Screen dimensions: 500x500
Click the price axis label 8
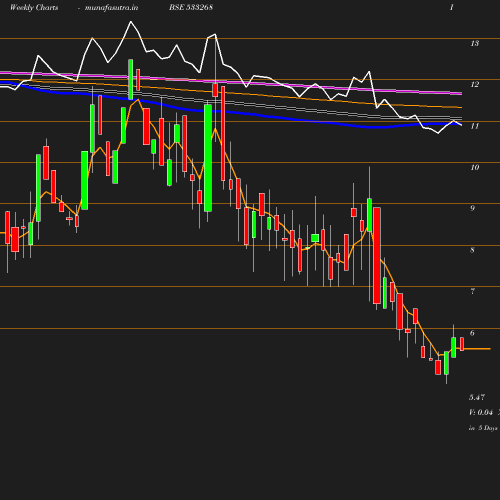(x=472, y=250)
